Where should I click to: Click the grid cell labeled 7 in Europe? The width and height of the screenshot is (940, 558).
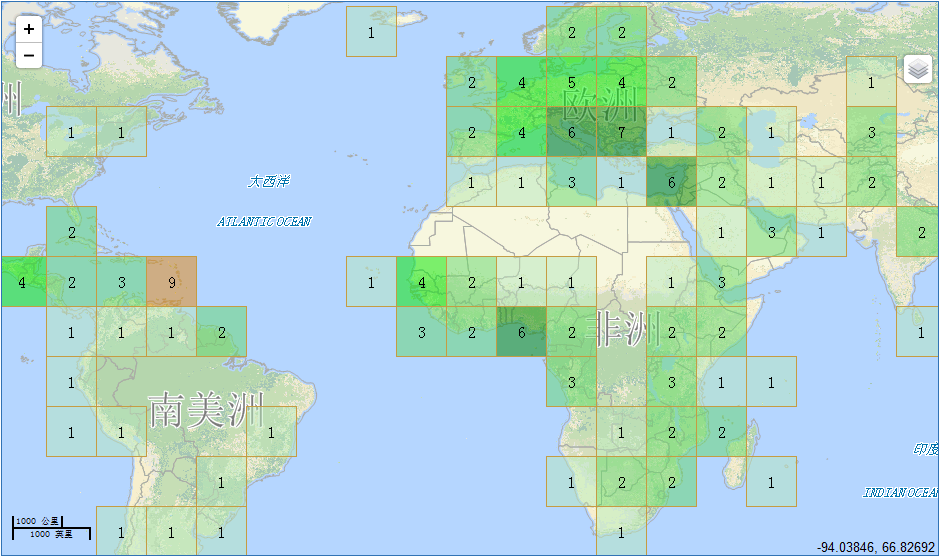click(x=621, y=132)
